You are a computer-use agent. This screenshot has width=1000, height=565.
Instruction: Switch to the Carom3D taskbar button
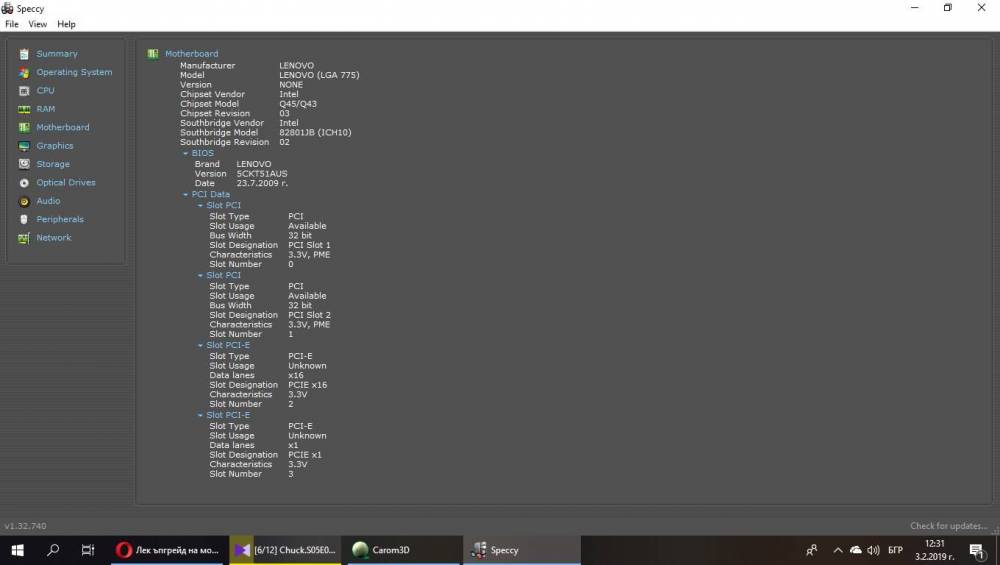point(403,550)
